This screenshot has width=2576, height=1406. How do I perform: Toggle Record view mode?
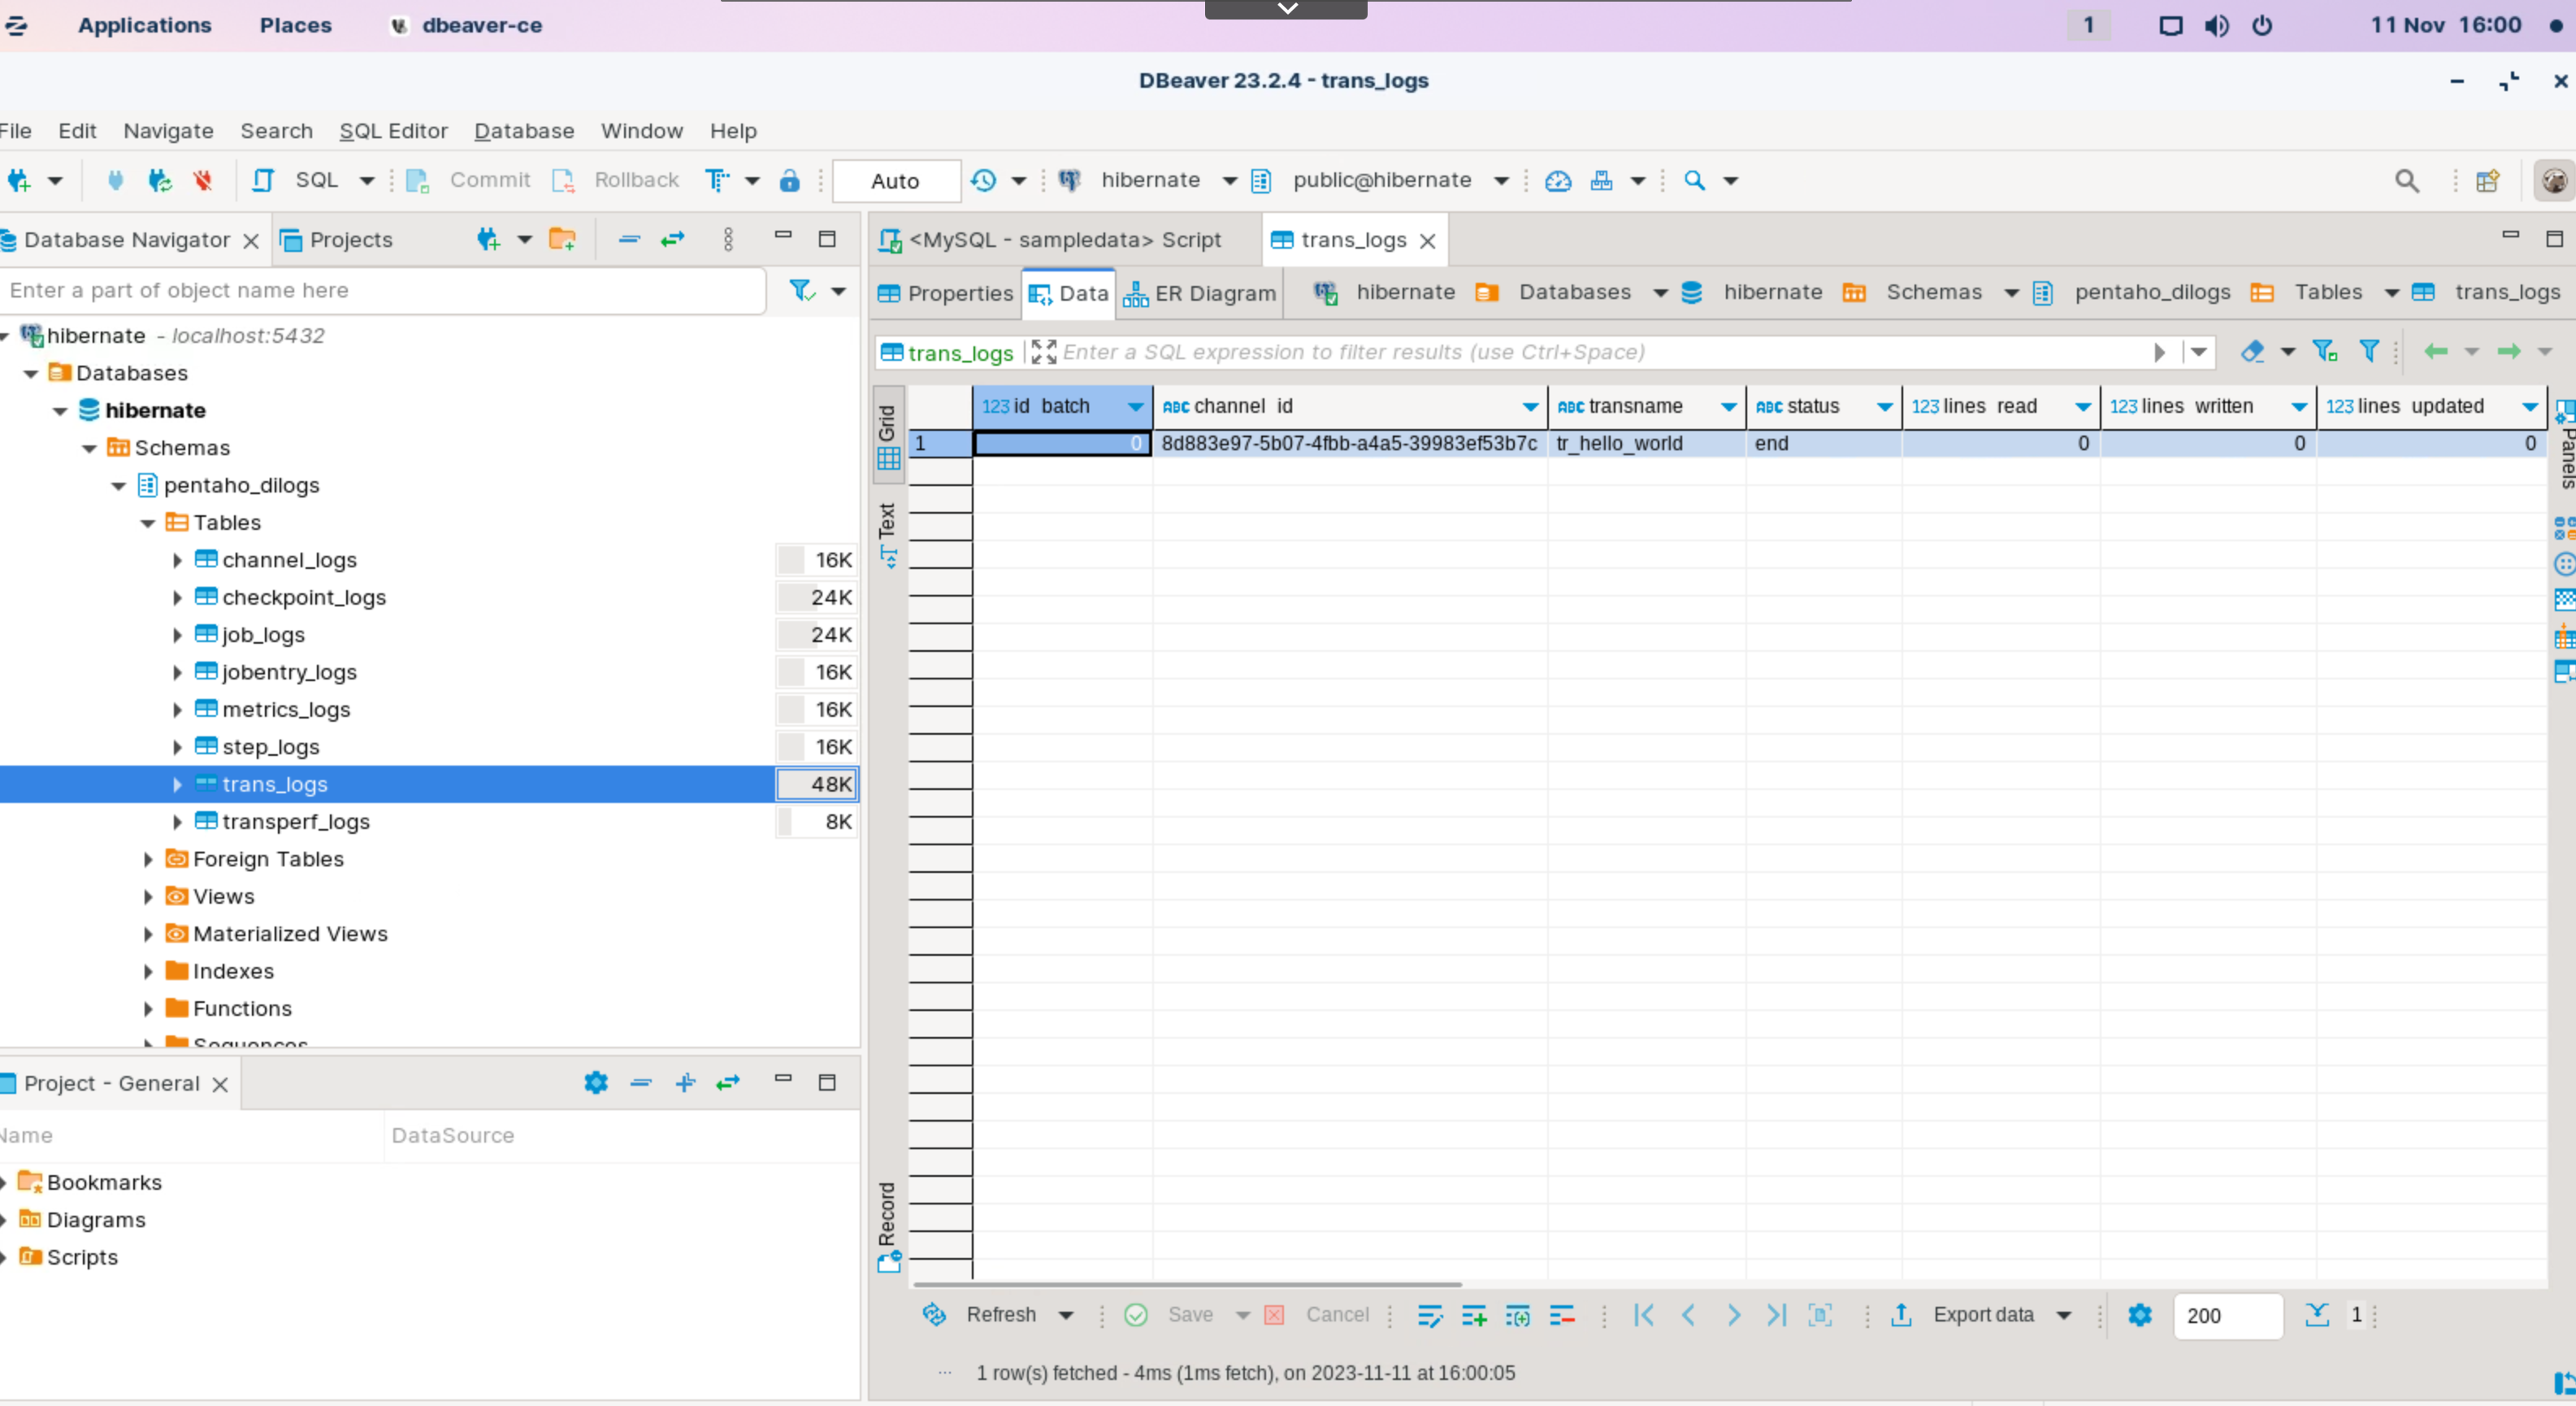[x=887, y=1225]
